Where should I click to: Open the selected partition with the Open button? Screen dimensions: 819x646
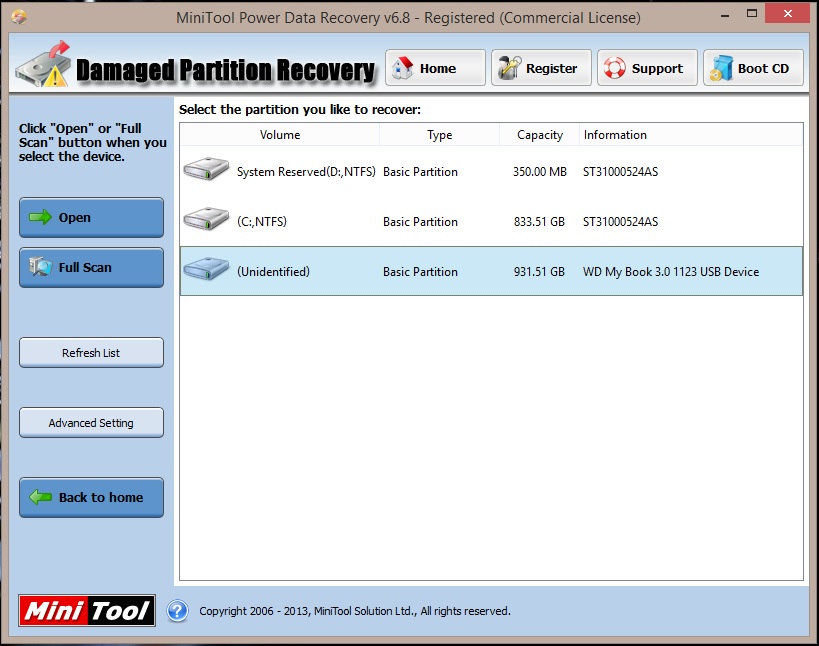[x=91, y=217]
